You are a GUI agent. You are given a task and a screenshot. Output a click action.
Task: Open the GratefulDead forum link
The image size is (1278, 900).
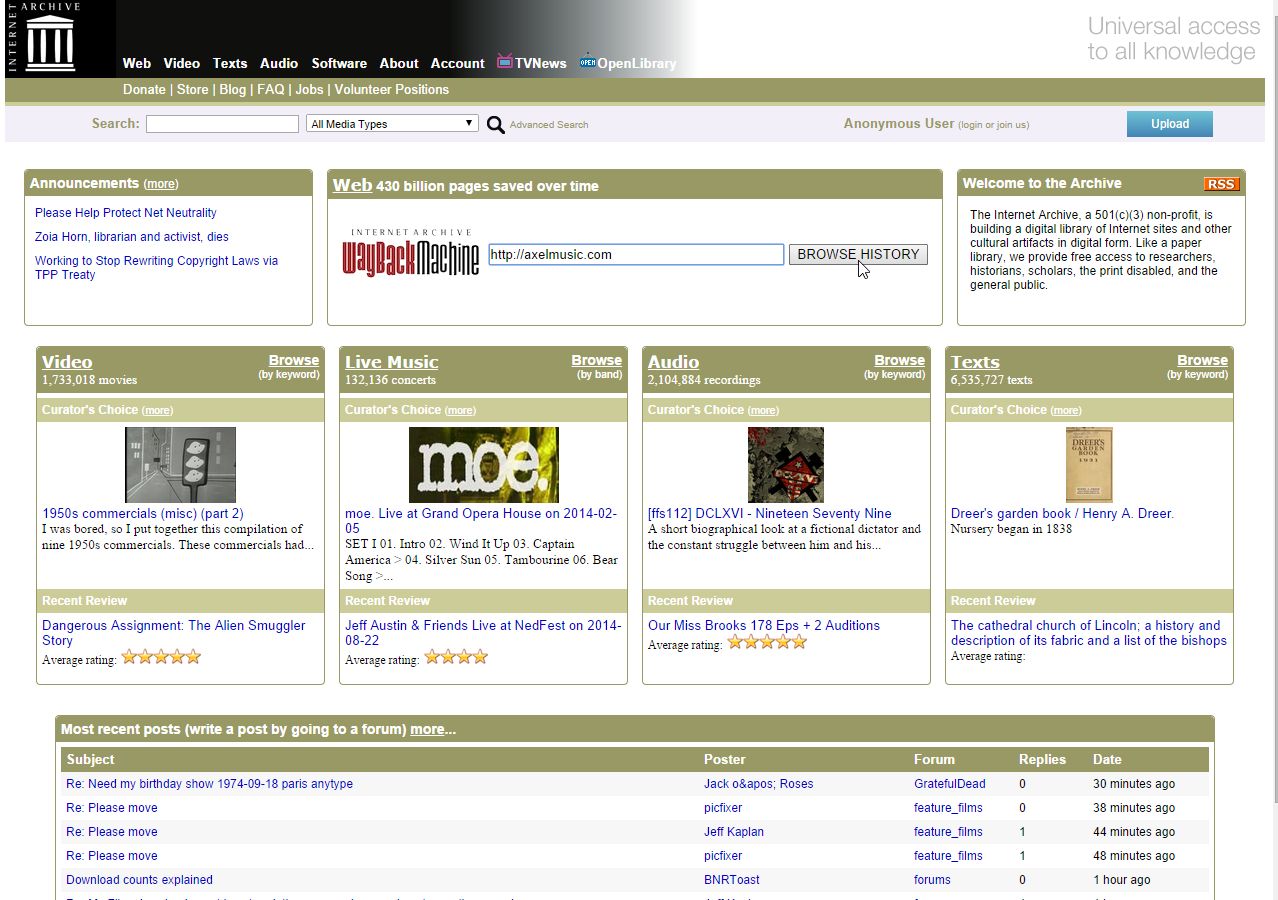[950, 784]
